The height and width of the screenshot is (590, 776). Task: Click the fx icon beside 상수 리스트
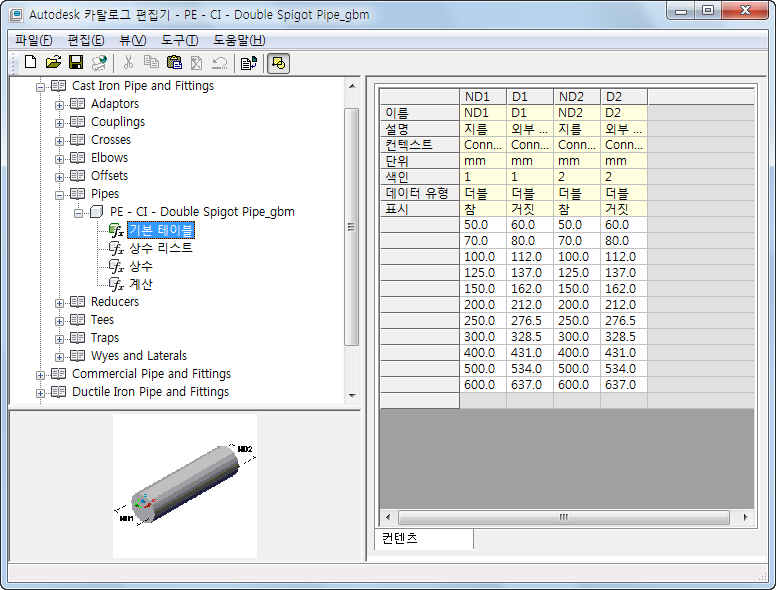pyautogui.click(x=116, y=248)
